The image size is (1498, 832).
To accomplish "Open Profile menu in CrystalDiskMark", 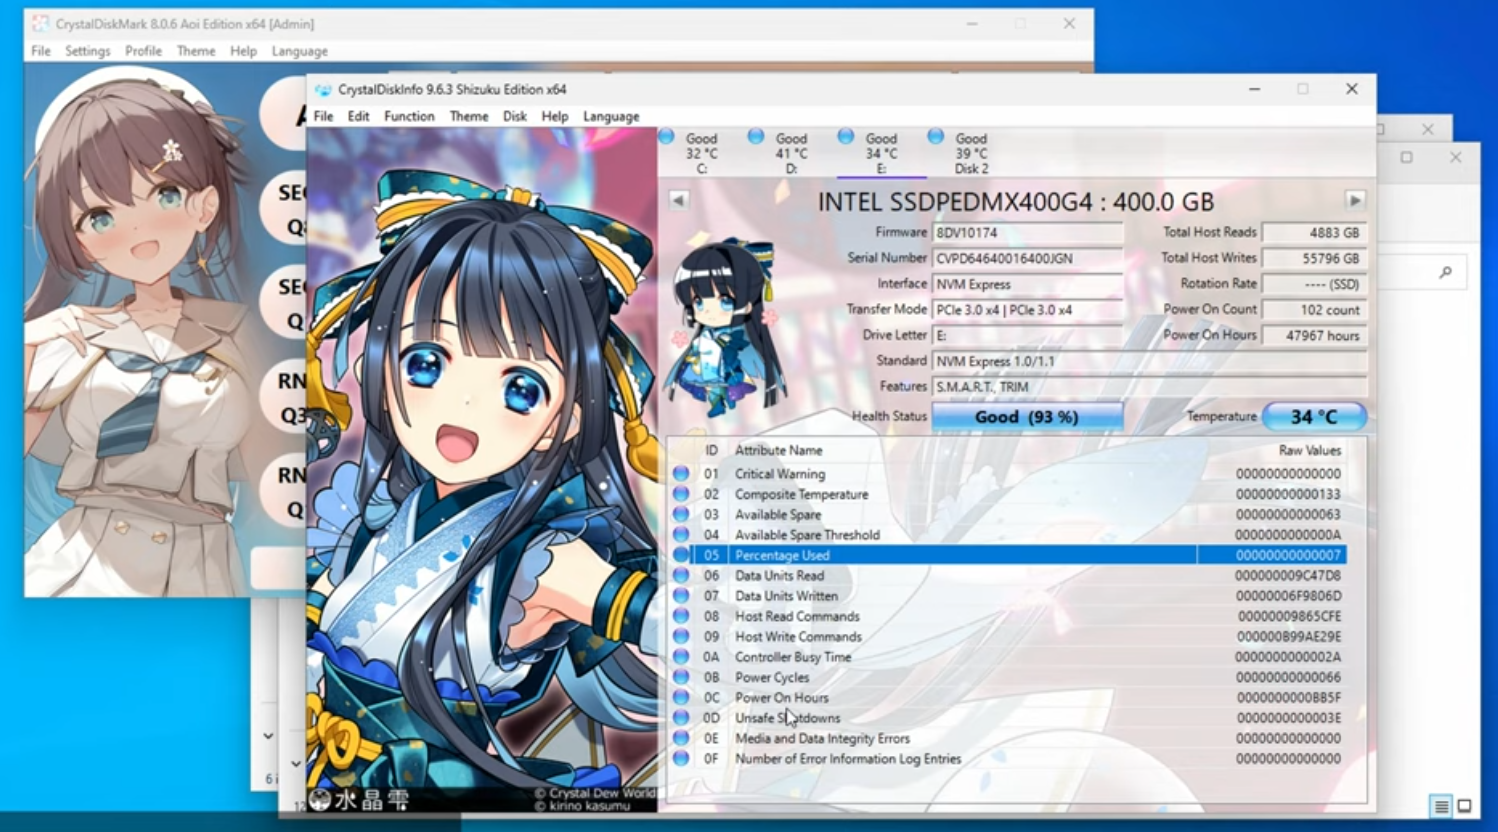I will [143, 51].
